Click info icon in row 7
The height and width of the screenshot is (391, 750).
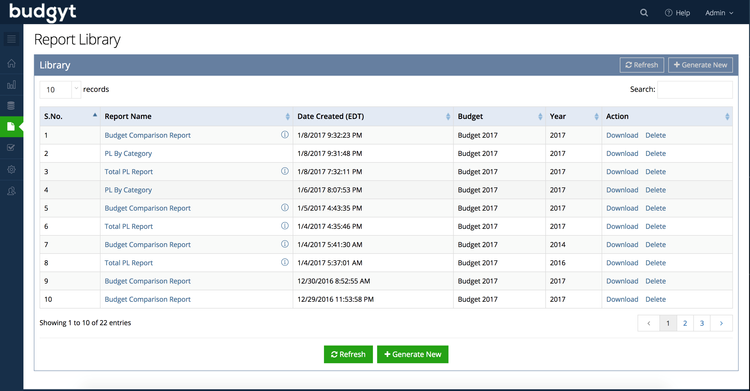tap(285, 244)
